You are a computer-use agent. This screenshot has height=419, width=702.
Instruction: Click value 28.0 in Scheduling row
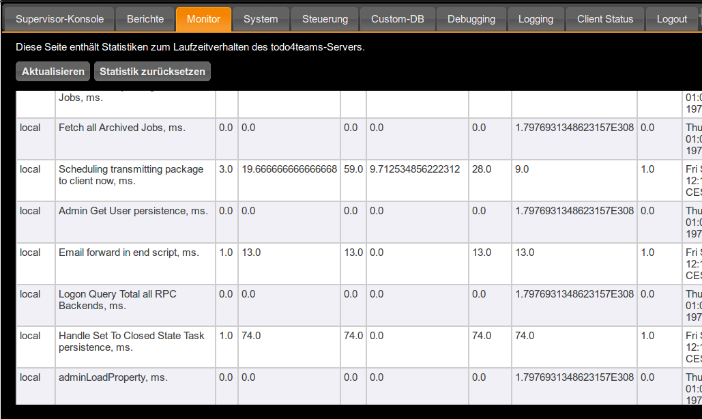[x=482, y=169]
